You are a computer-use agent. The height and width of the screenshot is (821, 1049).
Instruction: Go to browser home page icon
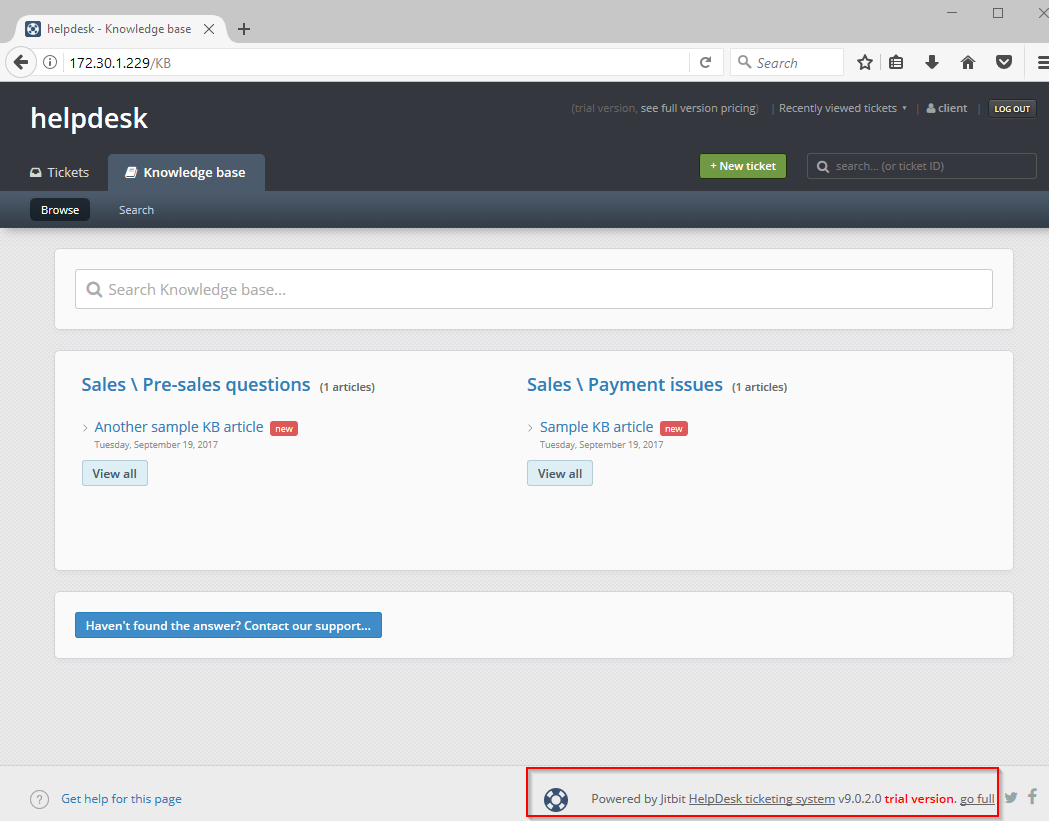click(x=967, y=63)
